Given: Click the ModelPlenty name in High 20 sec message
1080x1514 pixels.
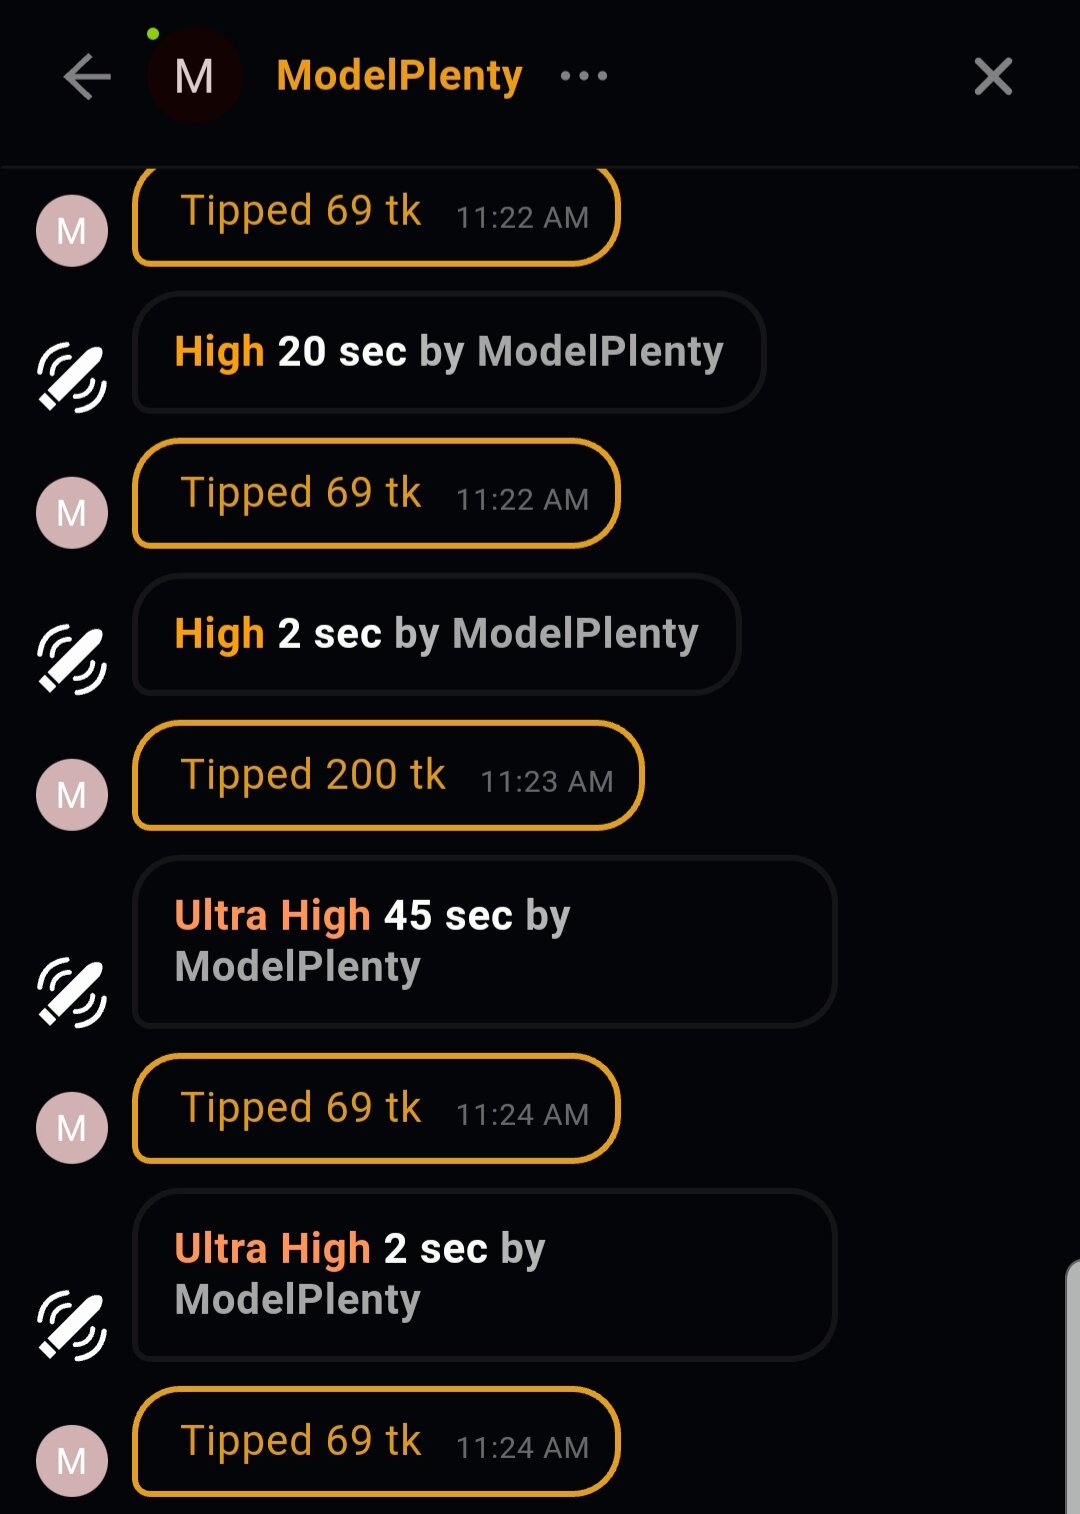Looking at the screenshot, I should coord(600,352).
